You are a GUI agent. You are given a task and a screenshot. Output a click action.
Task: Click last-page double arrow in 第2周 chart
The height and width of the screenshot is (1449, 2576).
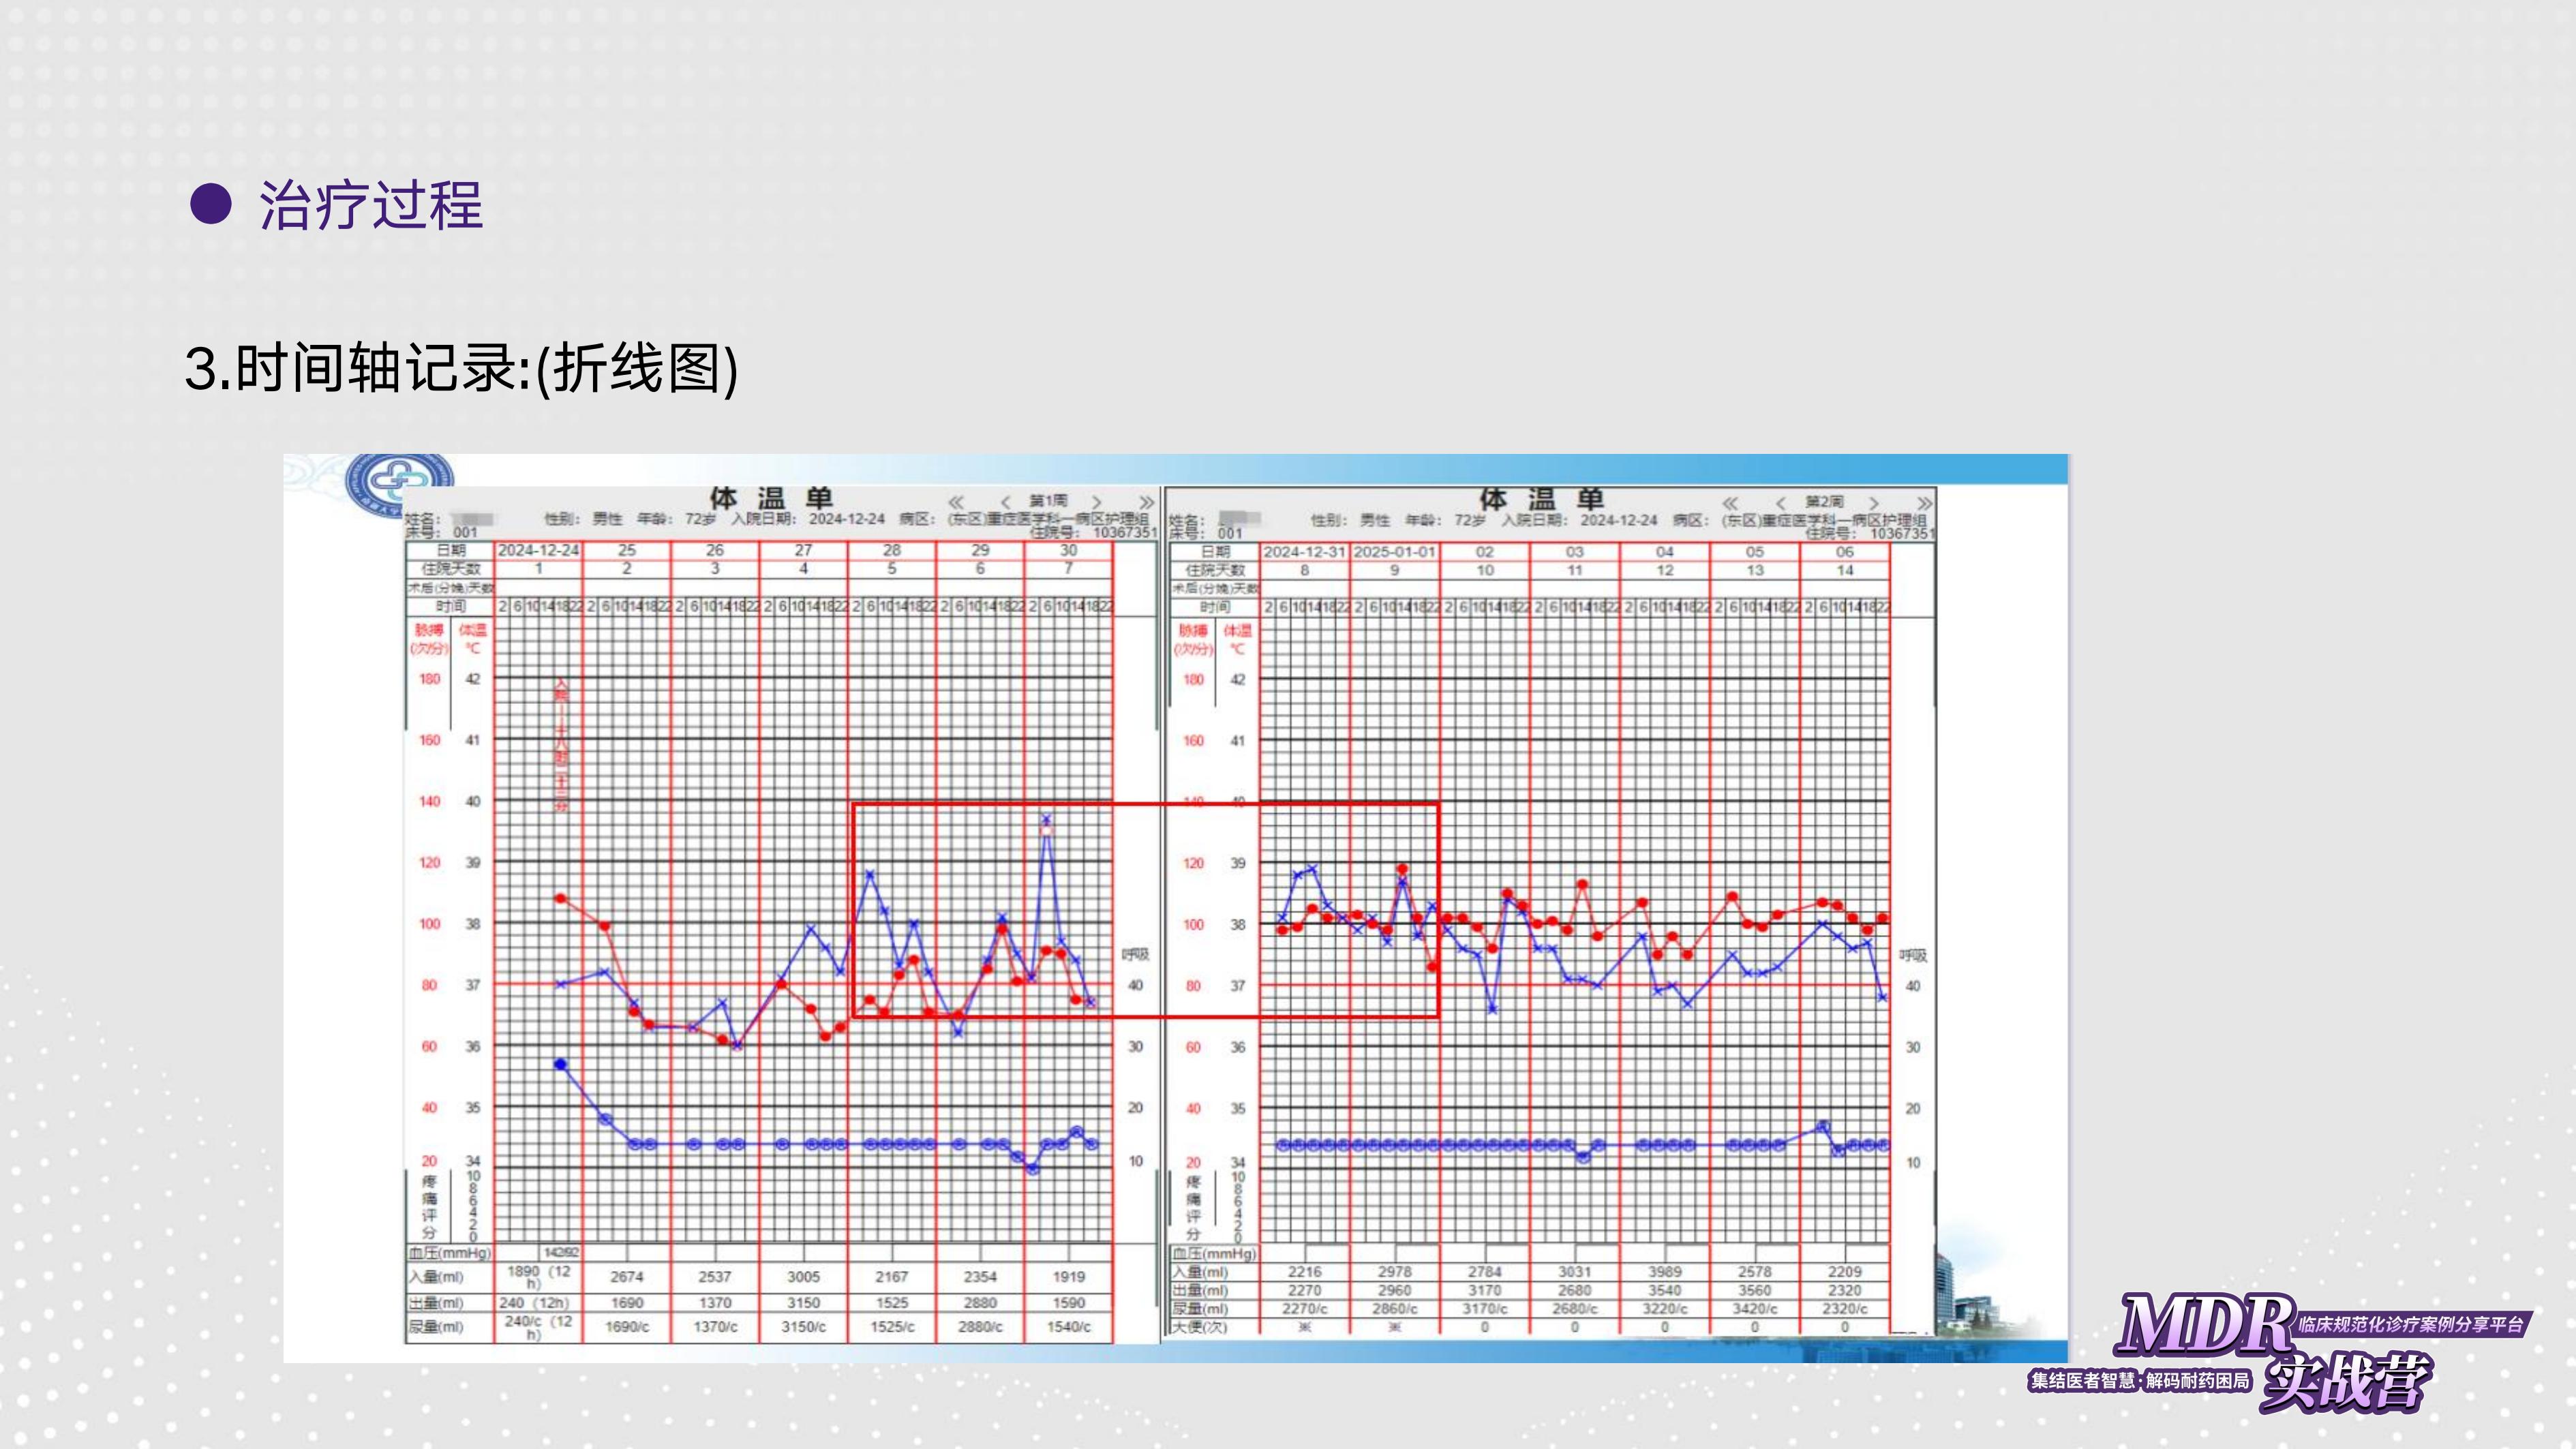1924,503
